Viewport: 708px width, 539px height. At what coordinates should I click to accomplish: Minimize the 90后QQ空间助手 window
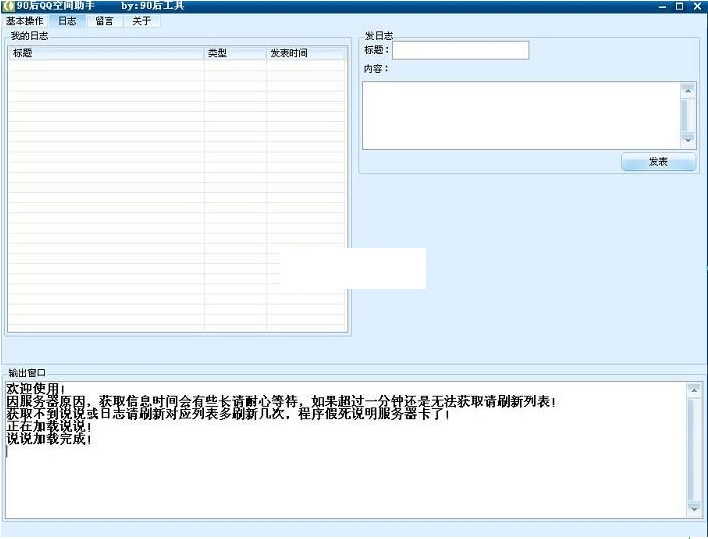click(662, 6)
